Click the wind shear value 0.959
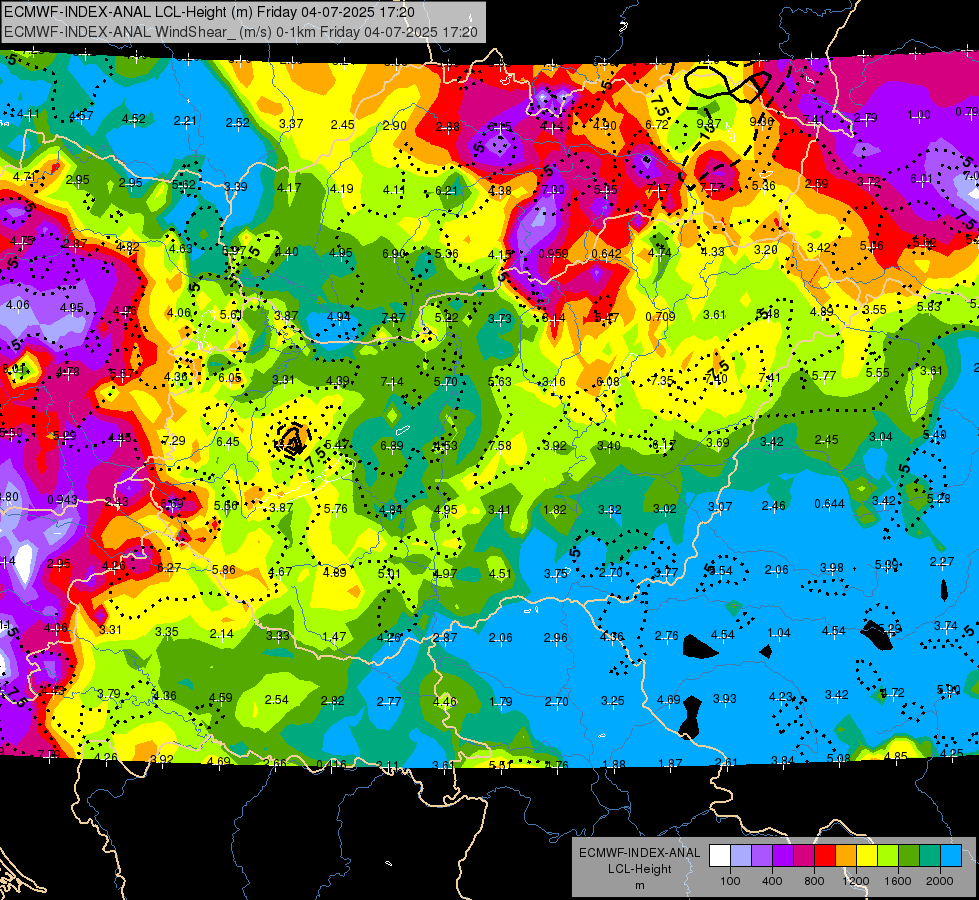Screen dimensions: 979x900 553,254
